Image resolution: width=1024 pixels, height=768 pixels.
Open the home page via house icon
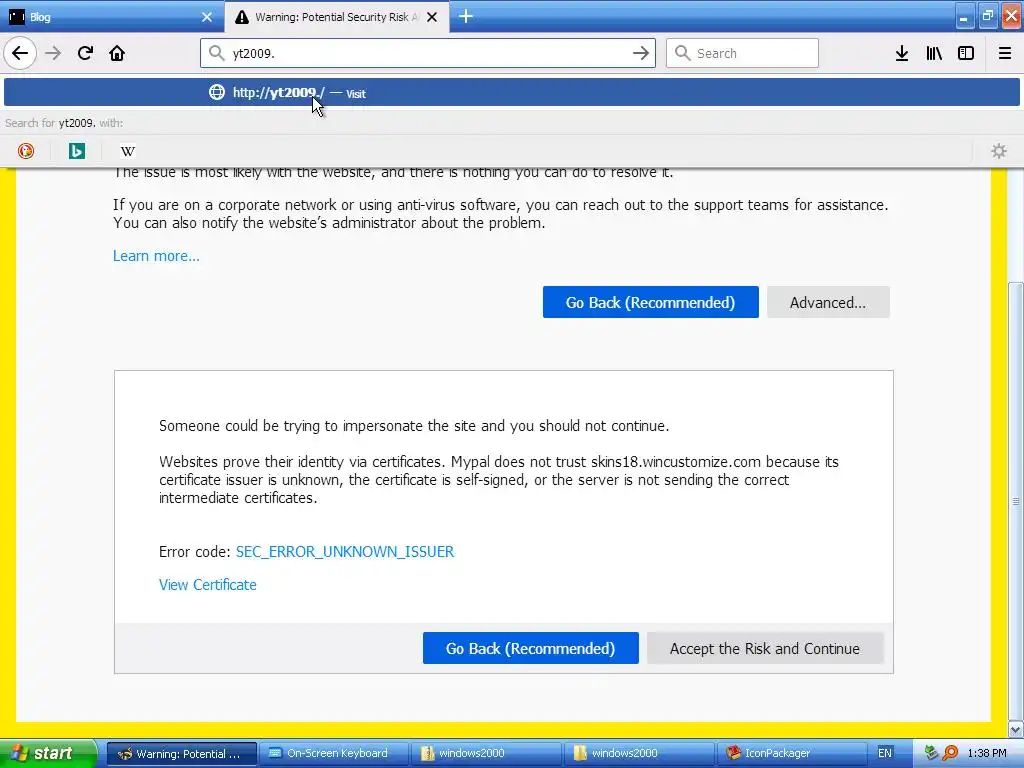[x=117, y=53]
